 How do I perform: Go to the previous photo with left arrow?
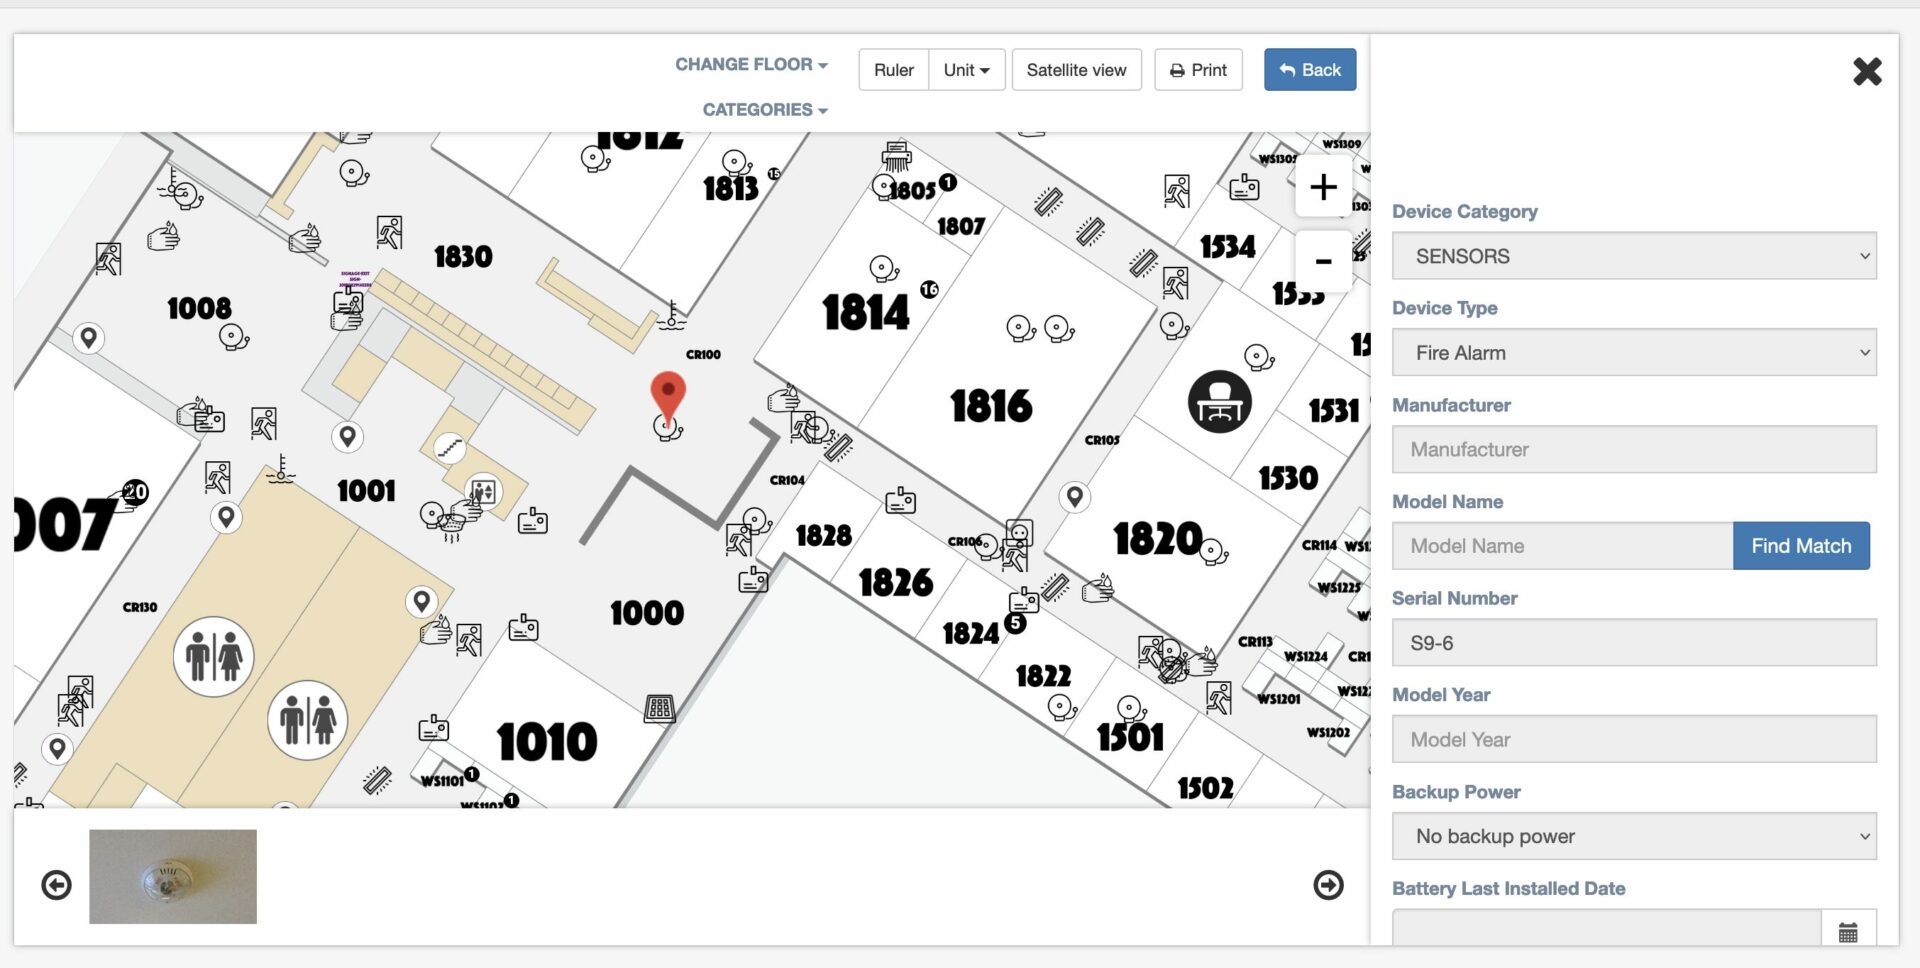(x=57, y=885)
